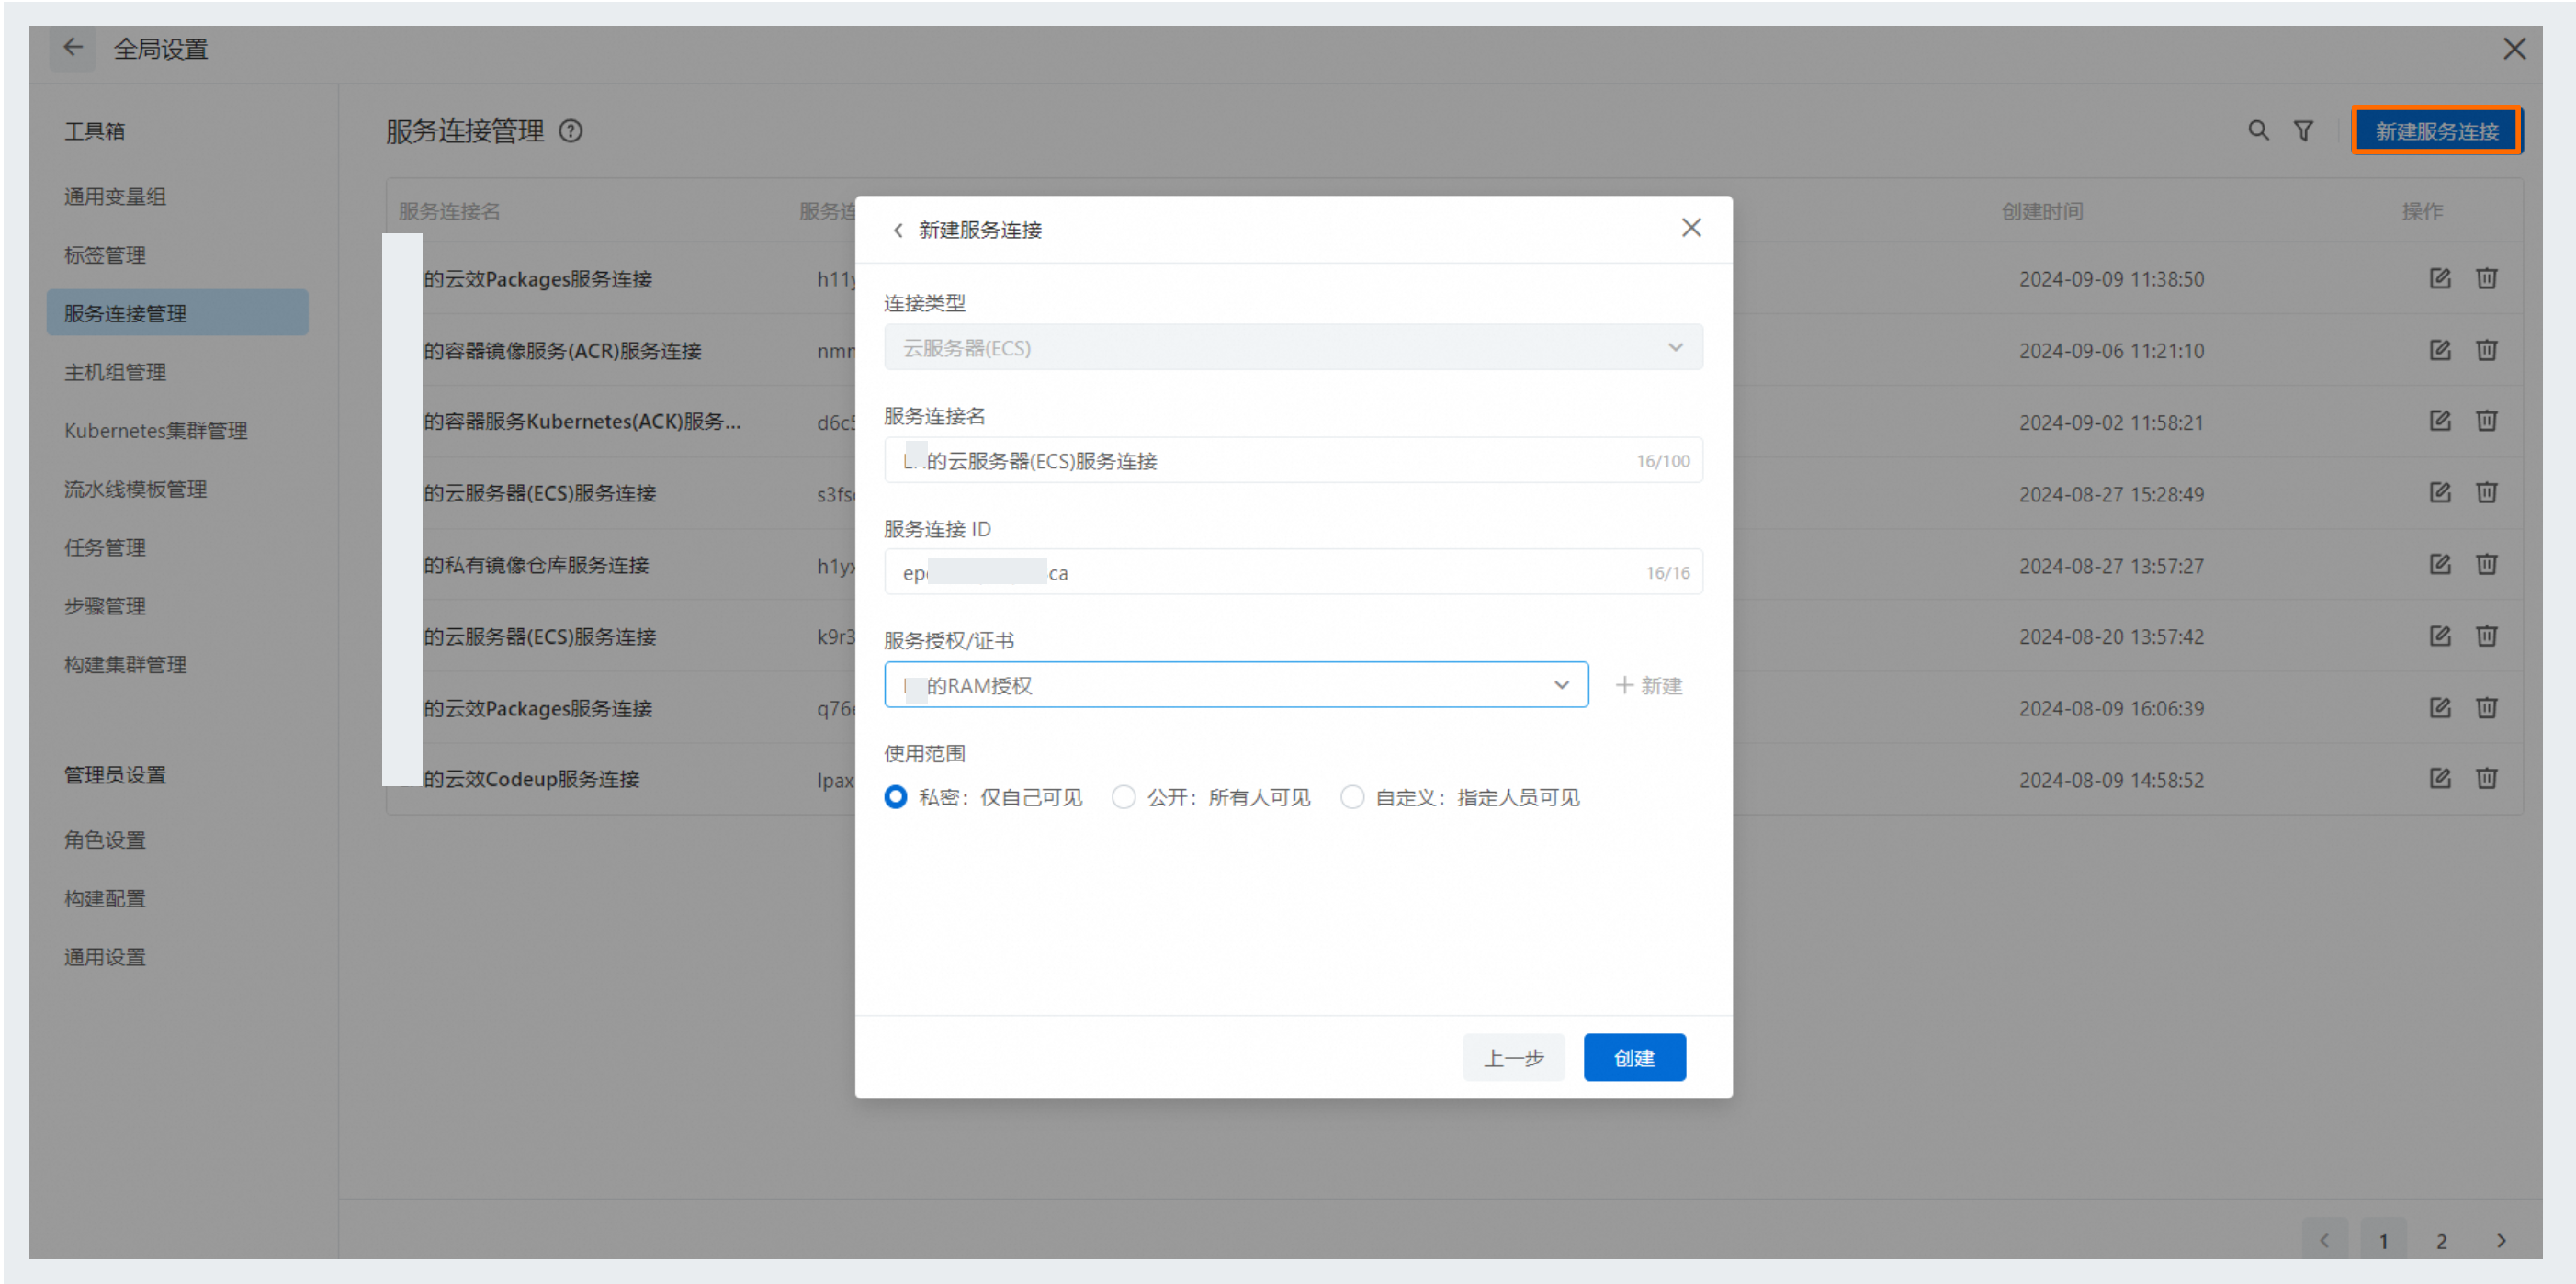Click the back arrow beside 全局设置
2576x1284 pixels.
(x=72, y=48)
